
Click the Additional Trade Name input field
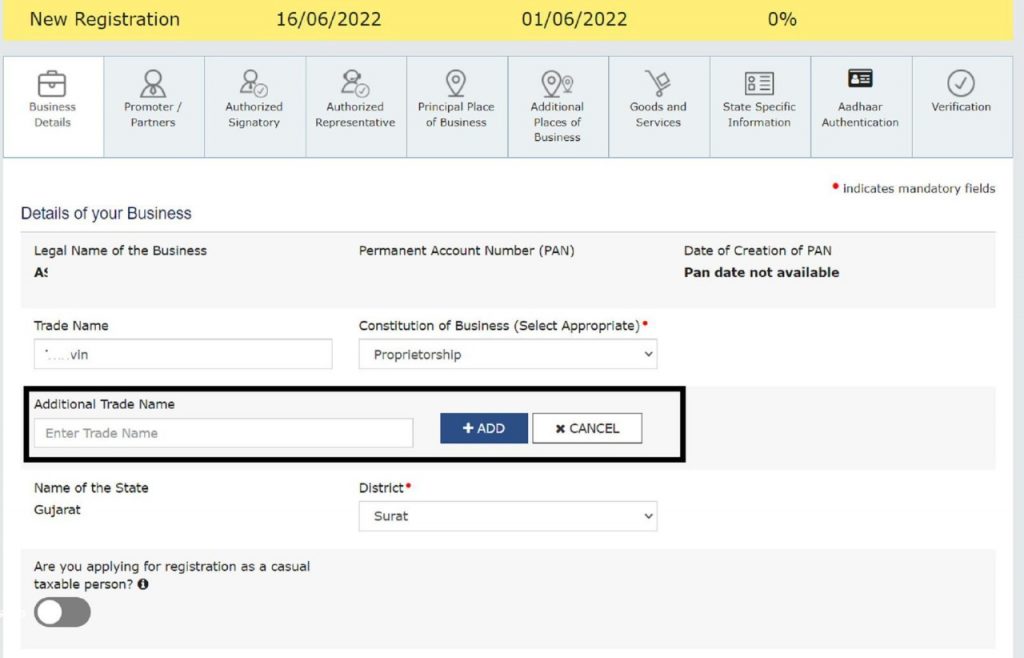coord(223,433)
